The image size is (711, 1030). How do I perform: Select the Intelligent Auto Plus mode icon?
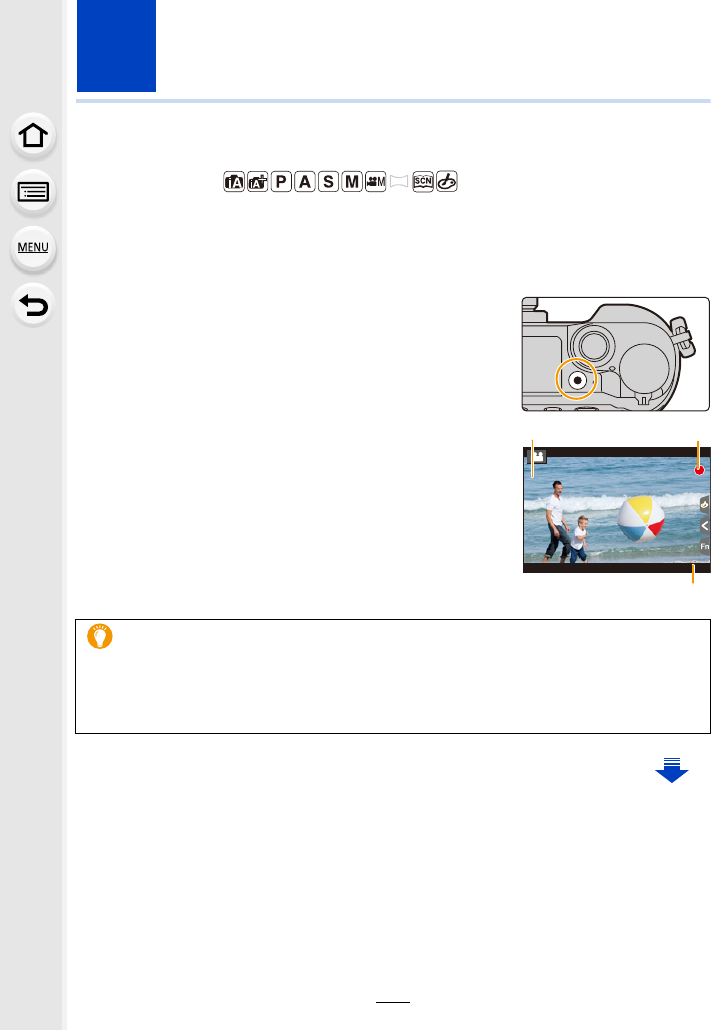(x=258, y=182)
